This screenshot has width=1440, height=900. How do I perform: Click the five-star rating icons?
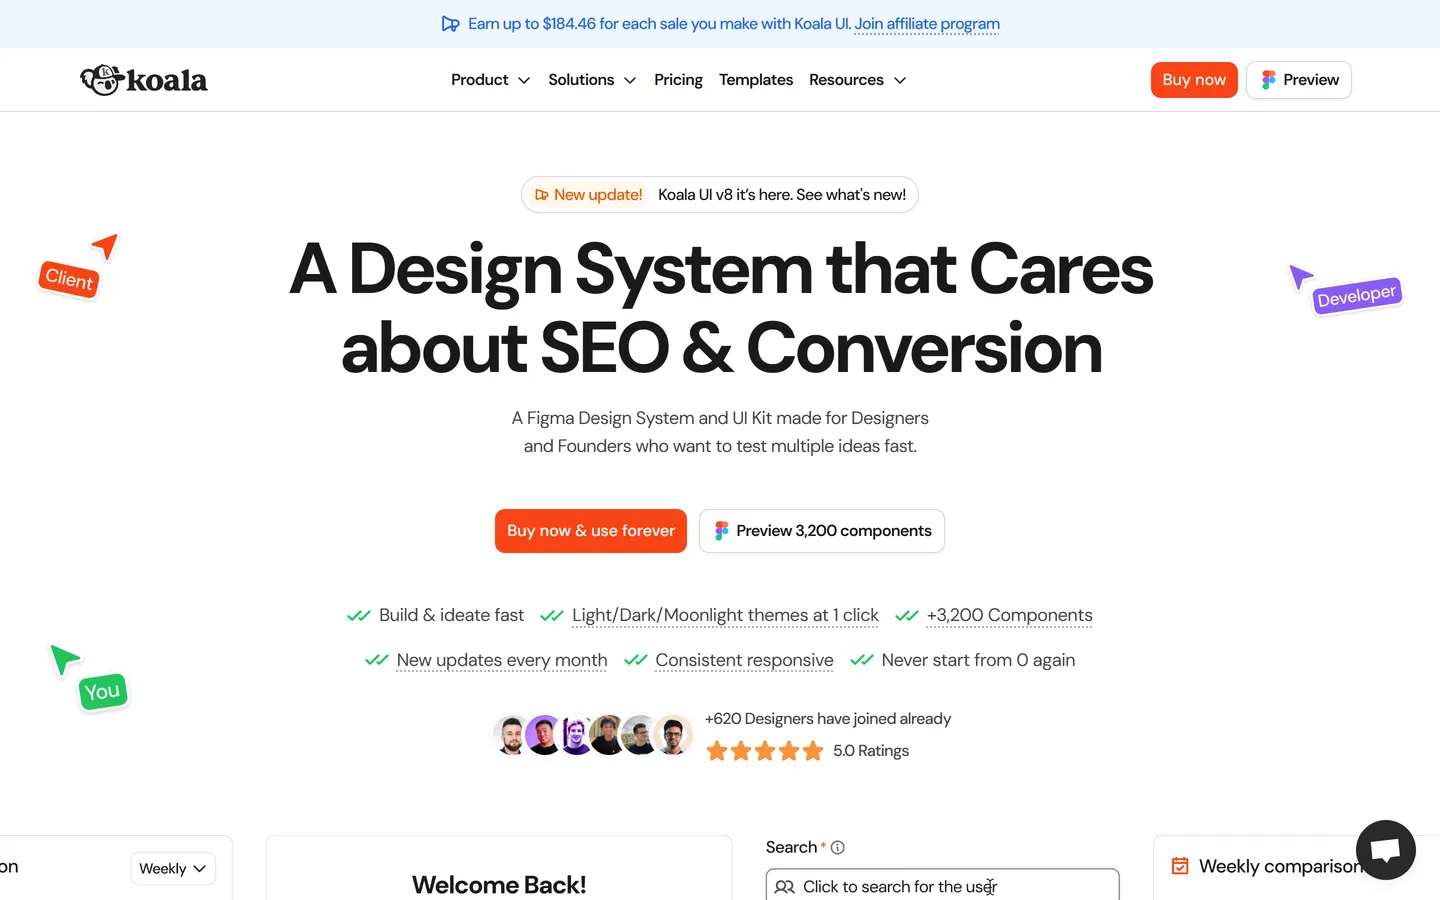(765, 751)
